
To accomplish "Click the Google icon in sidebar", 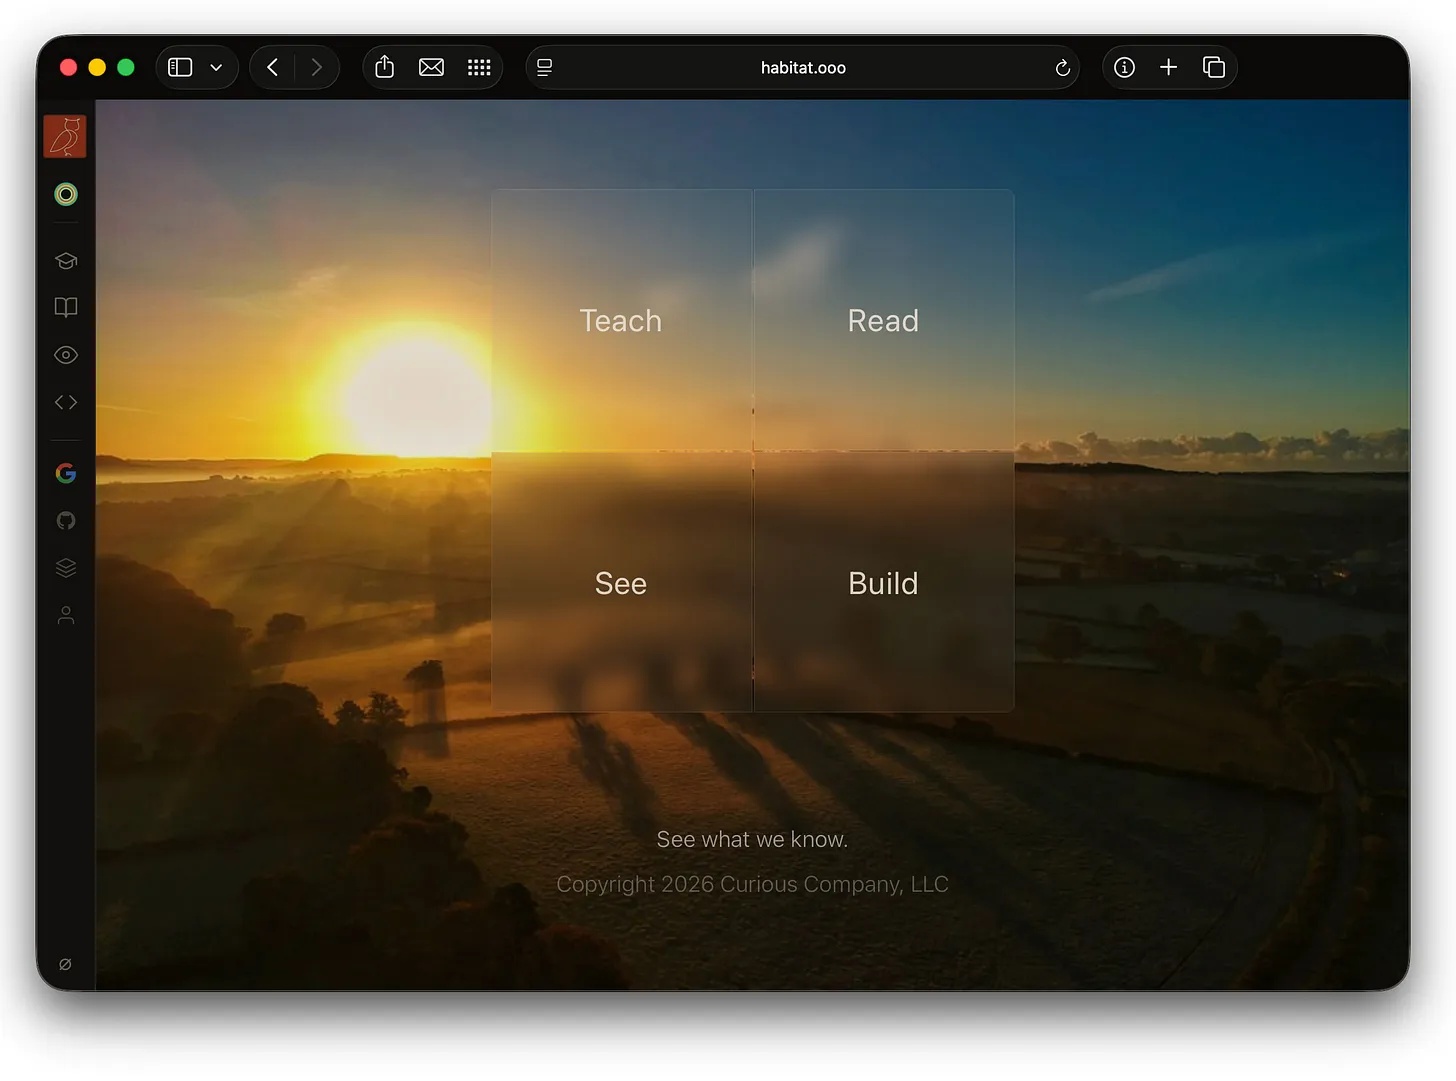I will 66,473.
